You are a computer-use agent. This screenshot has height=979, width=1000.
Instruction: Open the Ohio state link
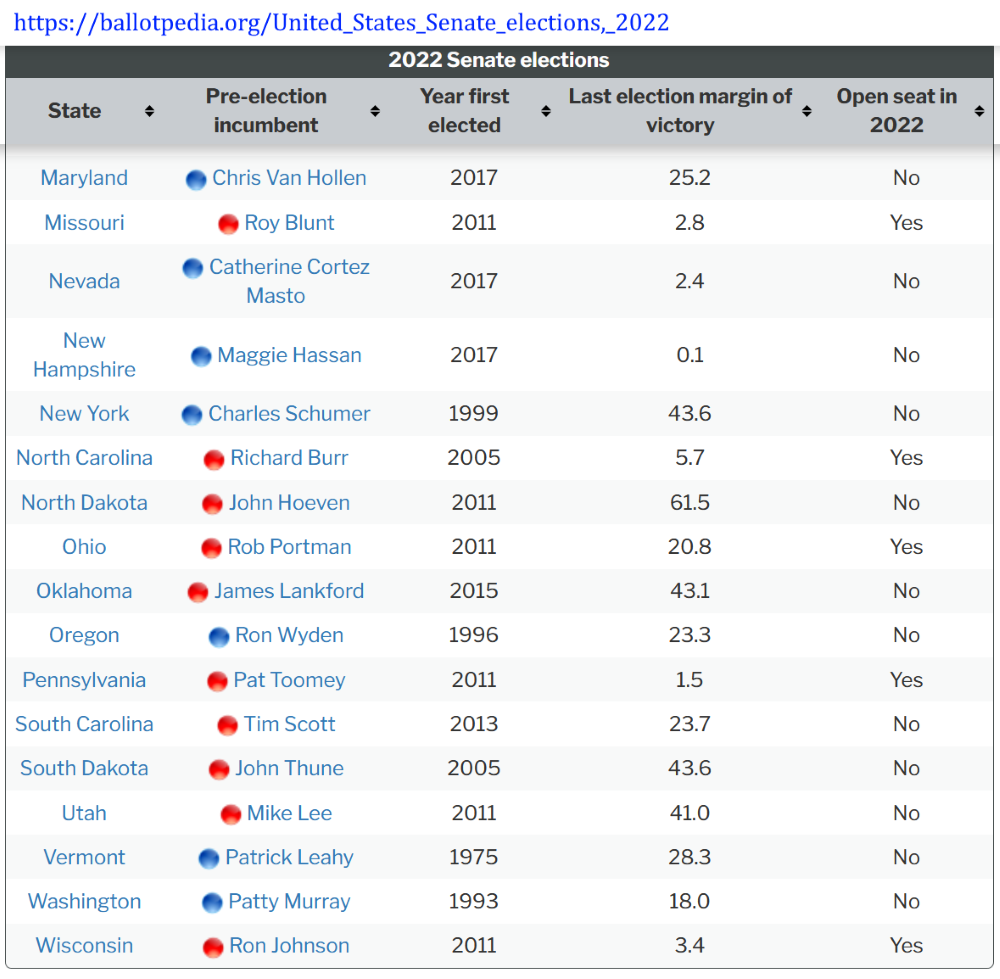[x=84, y=547]
